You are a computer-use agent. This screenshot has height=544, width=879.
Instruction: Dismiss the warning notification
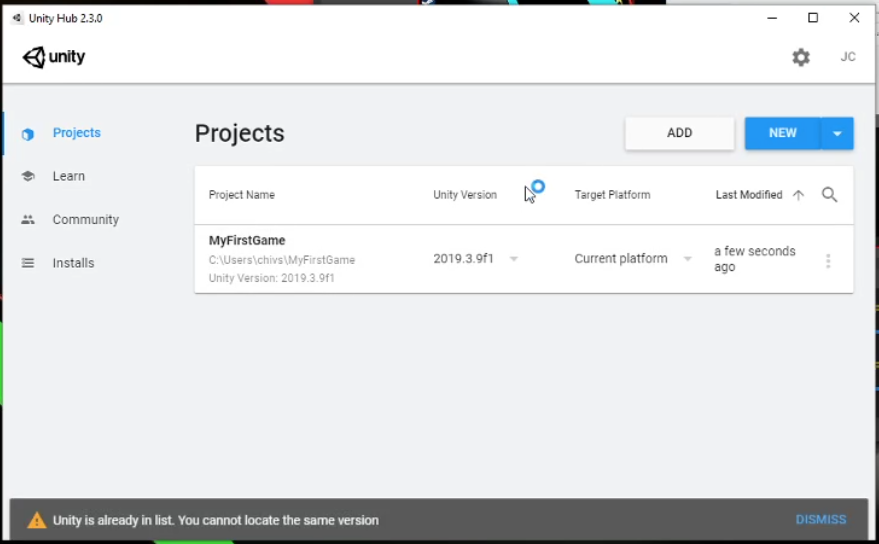pyautogui.click(x=820, y=520)
